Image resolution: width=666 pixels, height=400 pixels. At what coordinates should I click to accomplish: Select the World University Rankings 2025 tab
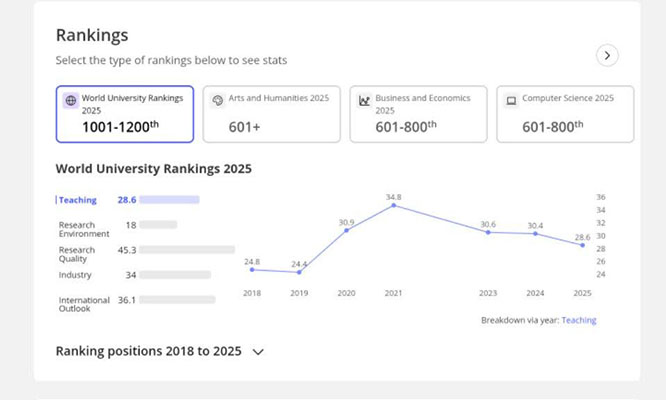[125, 113]
